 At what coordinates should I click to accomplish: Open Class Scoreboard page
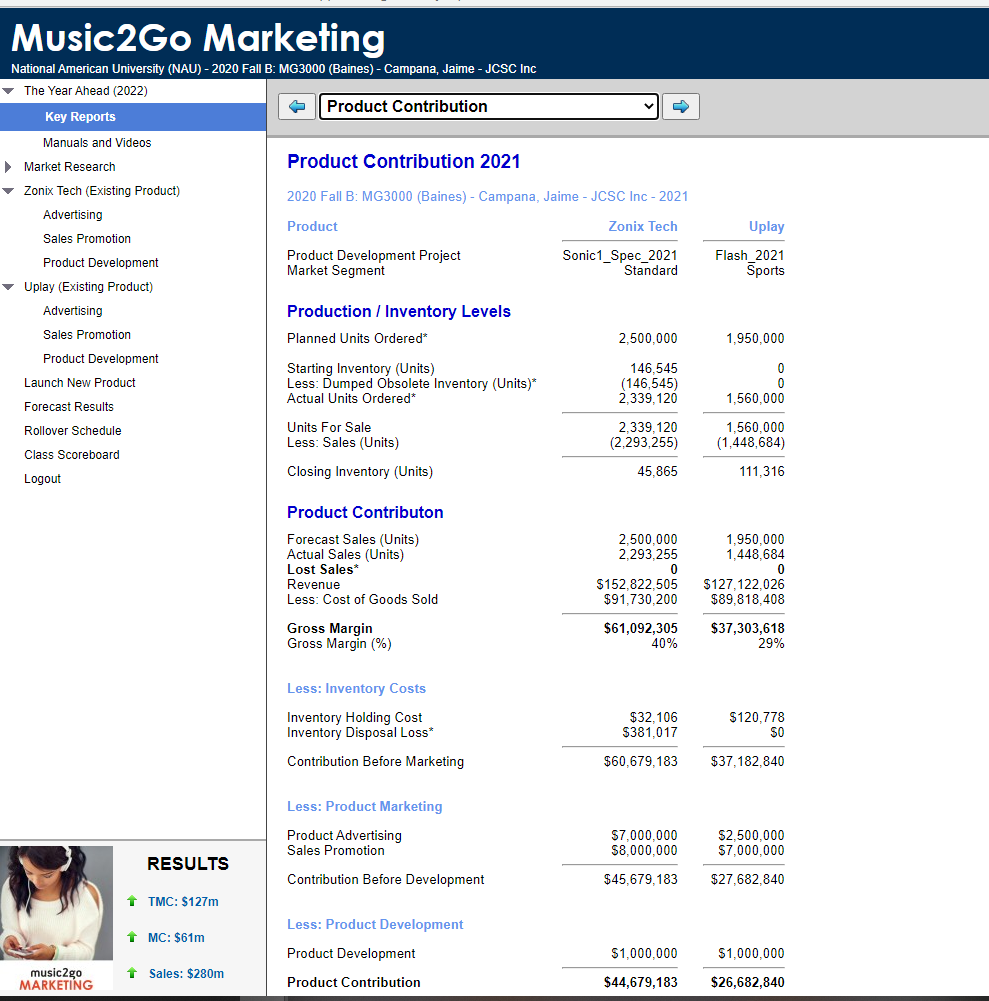tap(72, 455)
